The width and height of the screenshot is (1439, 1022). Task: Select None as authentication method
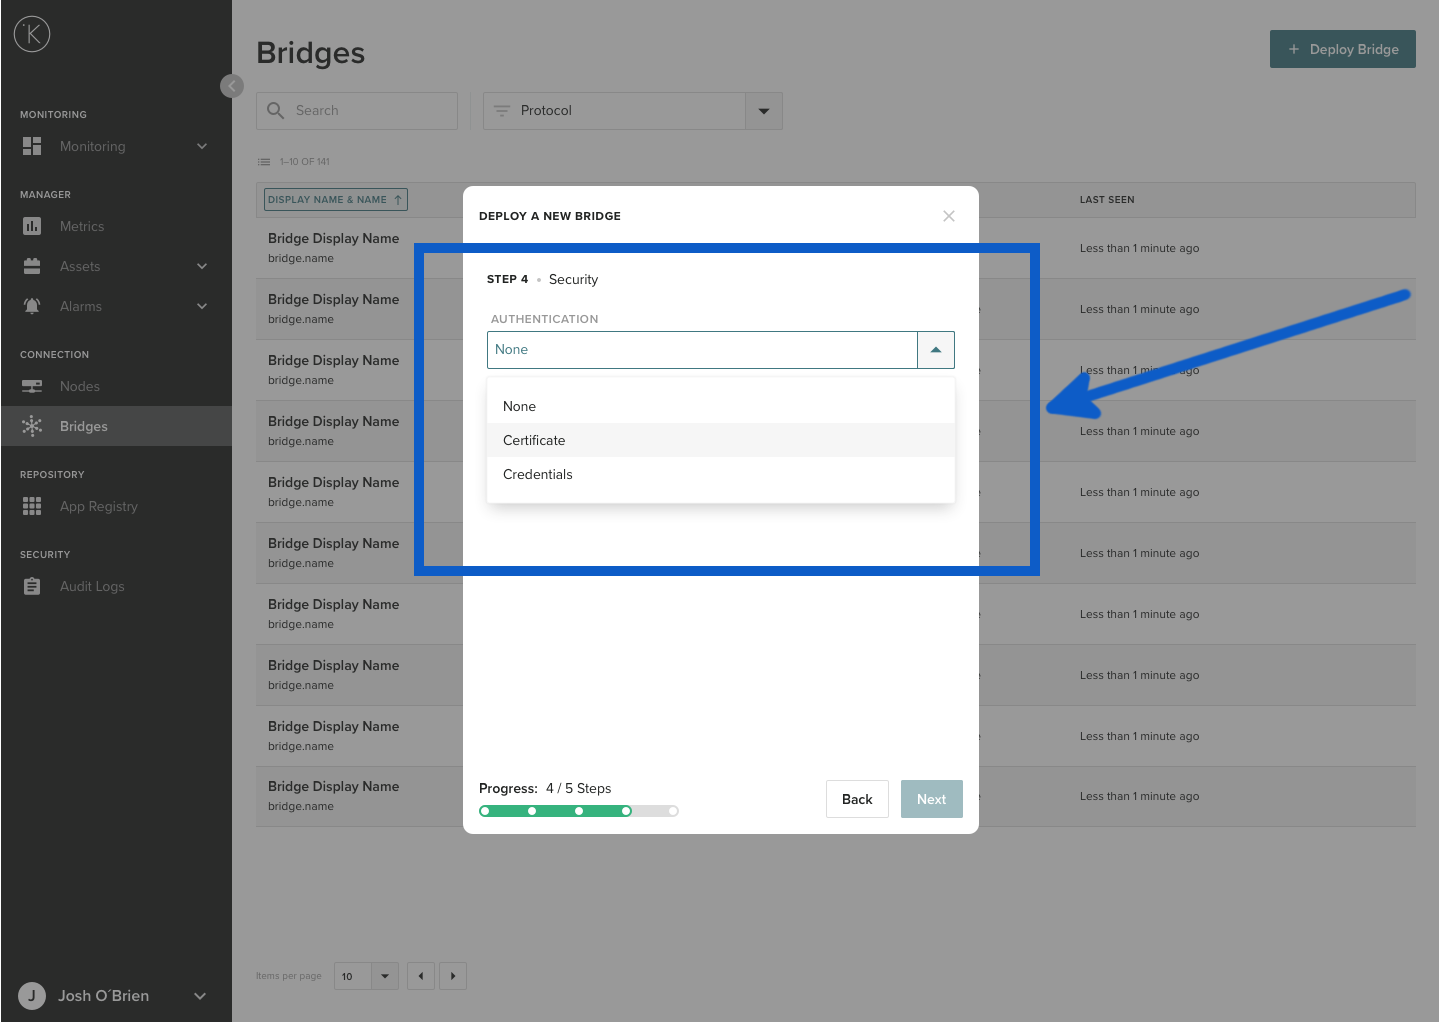(x=519, y=406)
